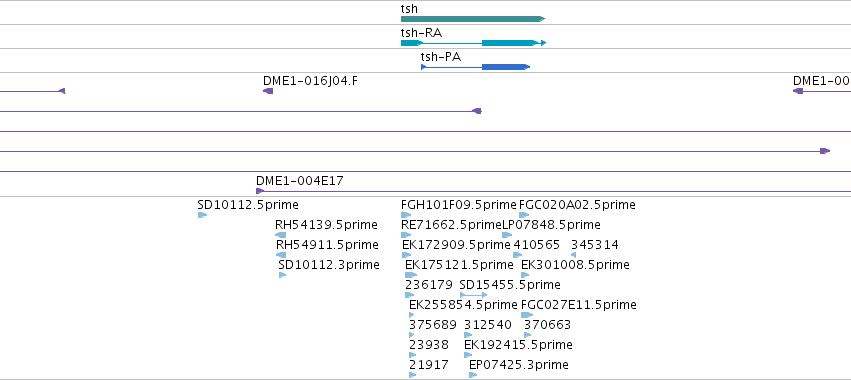Click the RE71662.5prime label text
This screenshot has width=851, height=380.
click(452, 225)
